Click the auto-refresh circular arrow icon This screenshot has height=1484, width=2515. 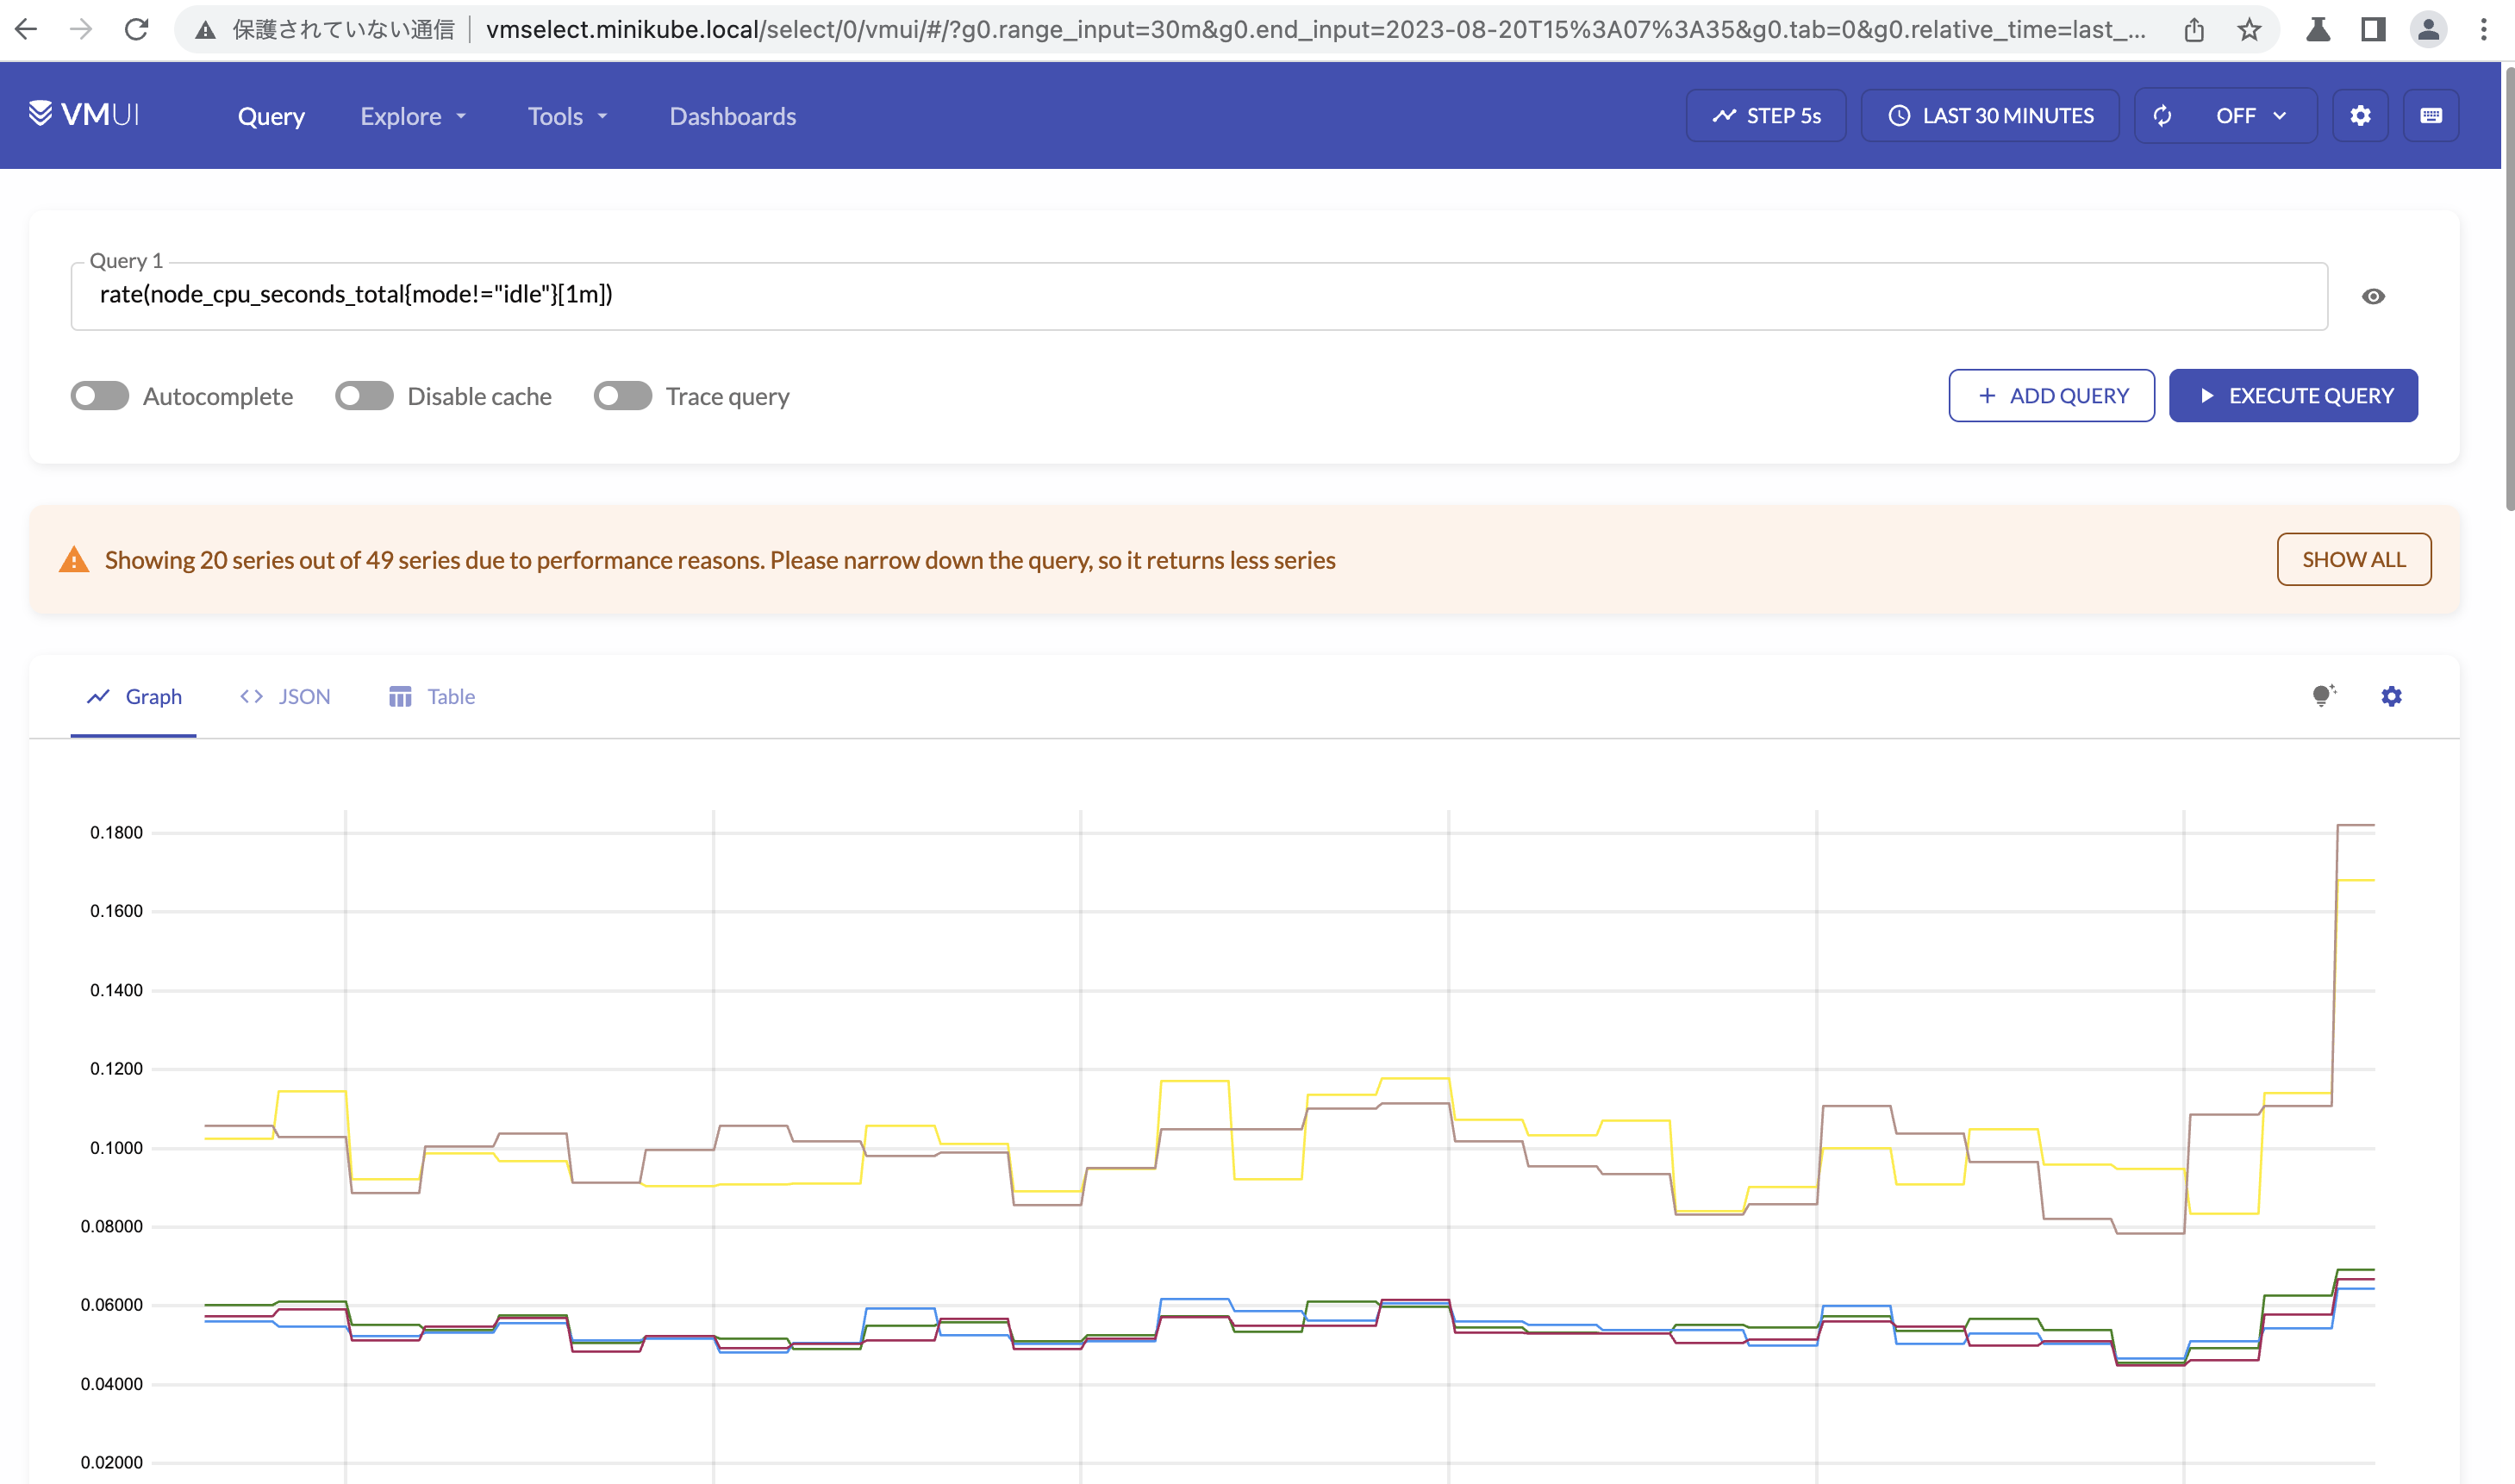(x=2162, y=116)
